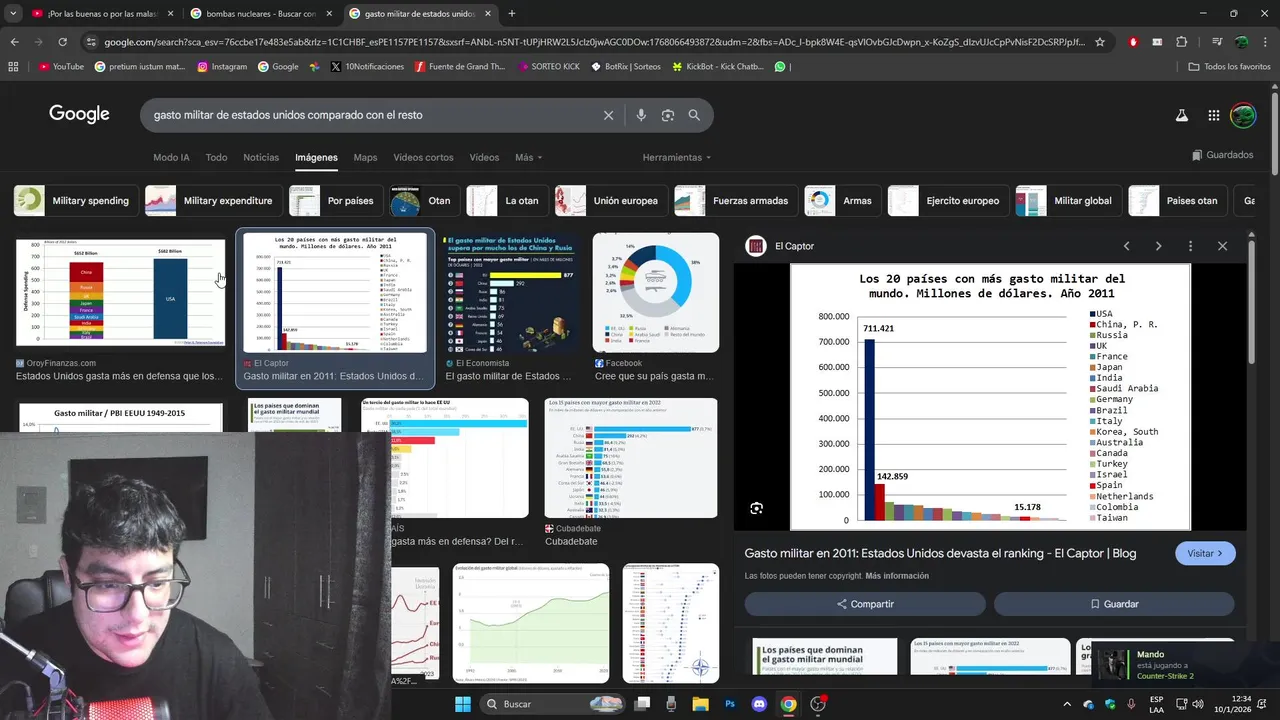Open the Windows Start menu
Screen dimensions: 1280x720
pos(463,704)
